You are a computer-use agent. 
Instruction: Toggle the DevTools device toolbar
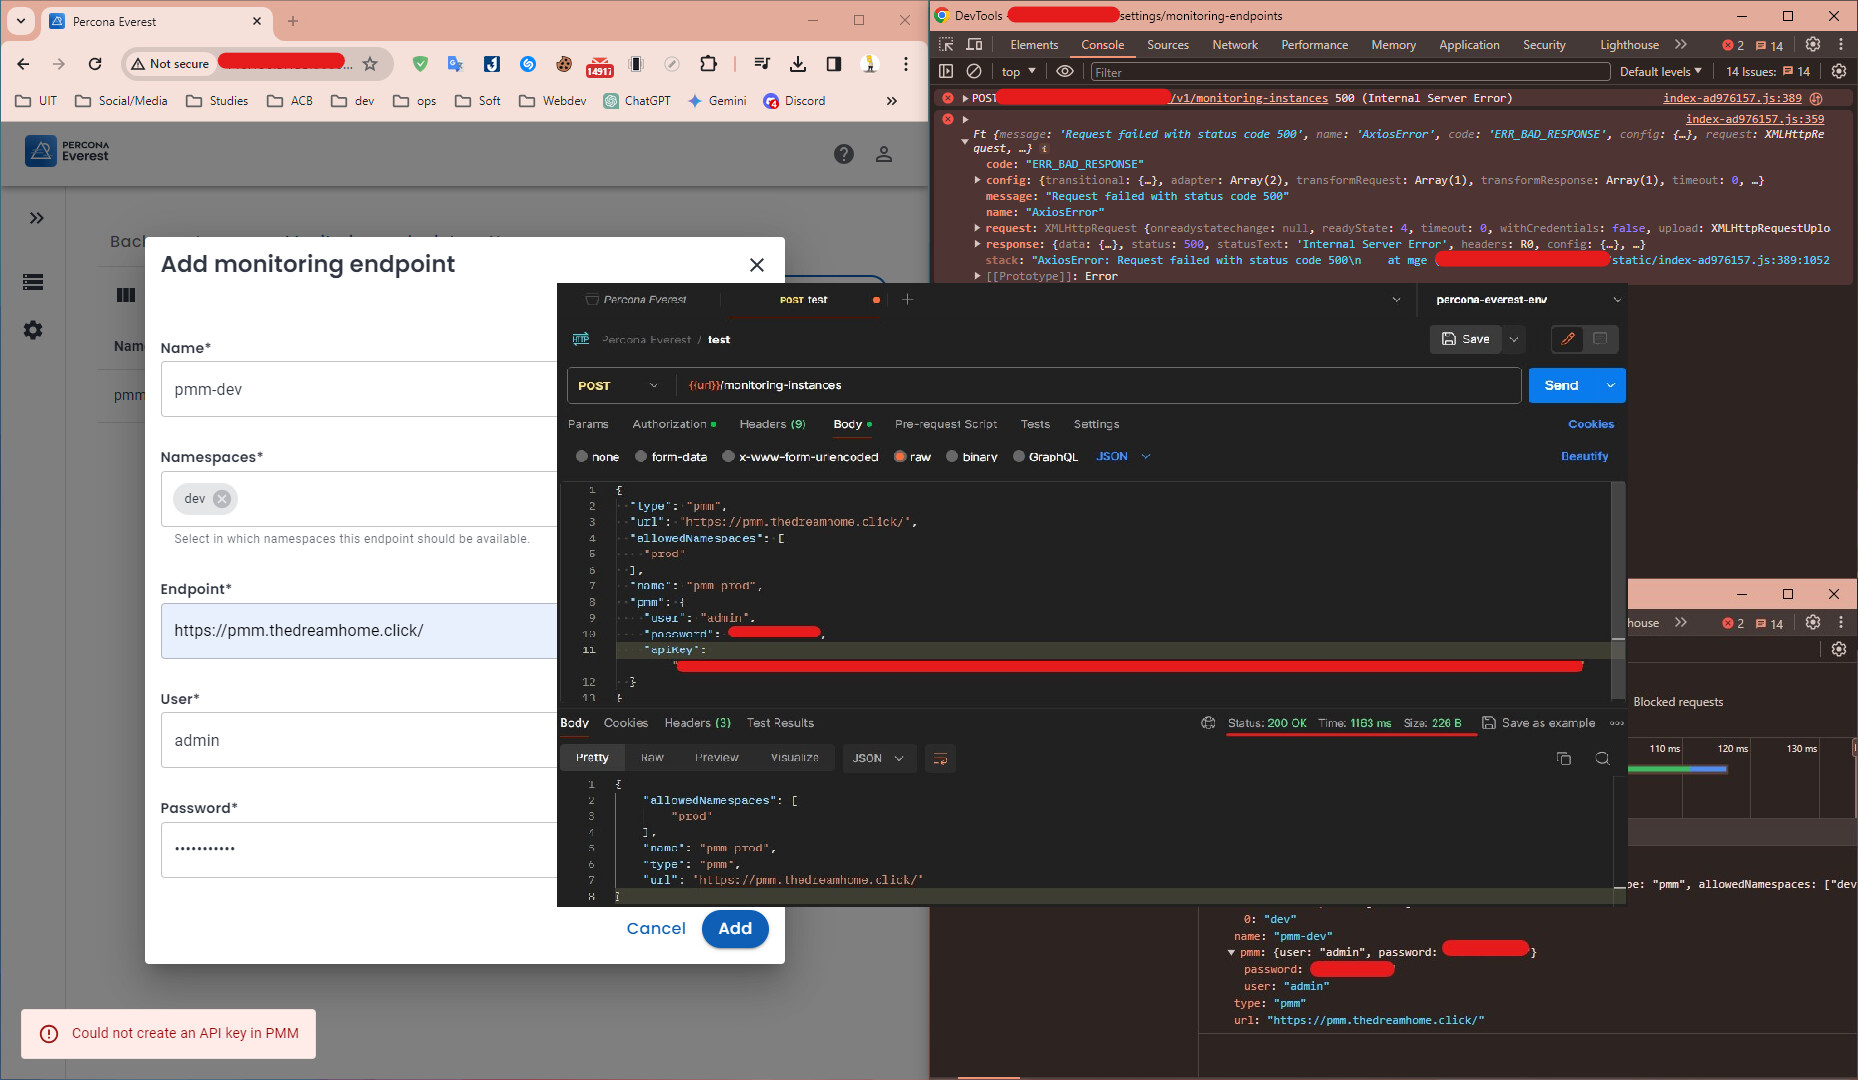[x=974, y=44]
